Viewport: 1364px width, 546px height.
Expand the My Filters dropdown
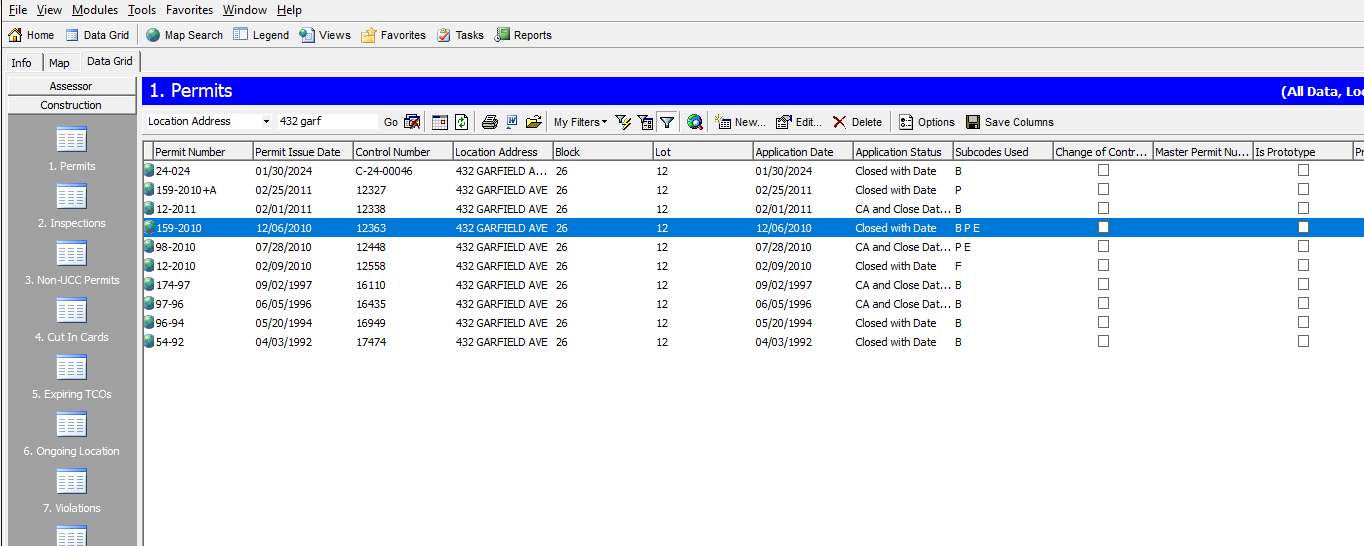point(580,122)
